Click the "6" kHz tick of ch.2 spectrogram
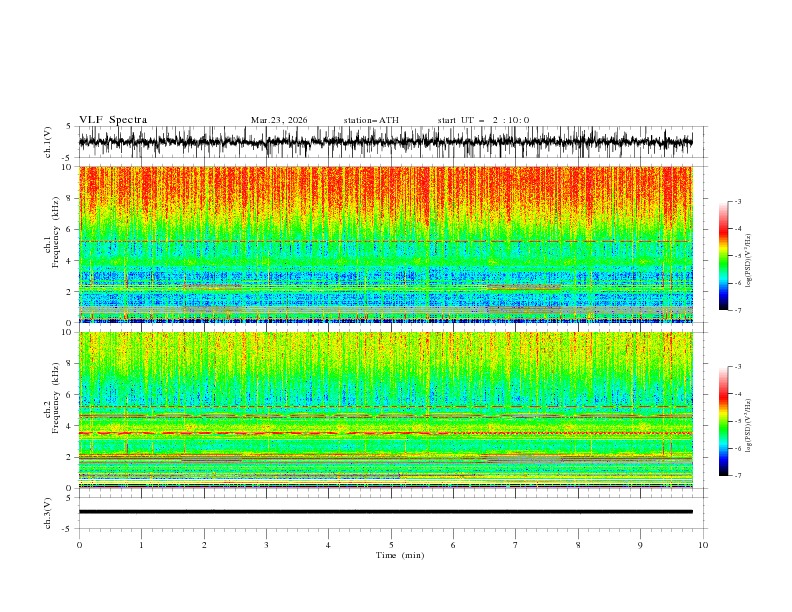 [x=70, y=395]
